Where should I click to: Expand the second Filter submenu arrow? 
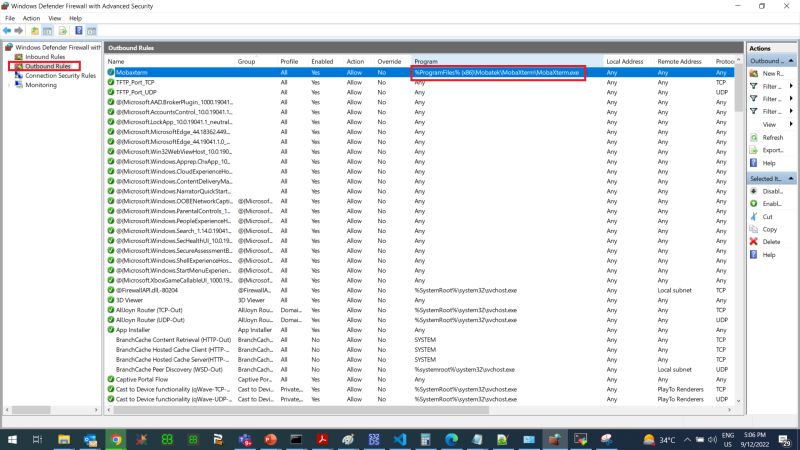[791, 98]
